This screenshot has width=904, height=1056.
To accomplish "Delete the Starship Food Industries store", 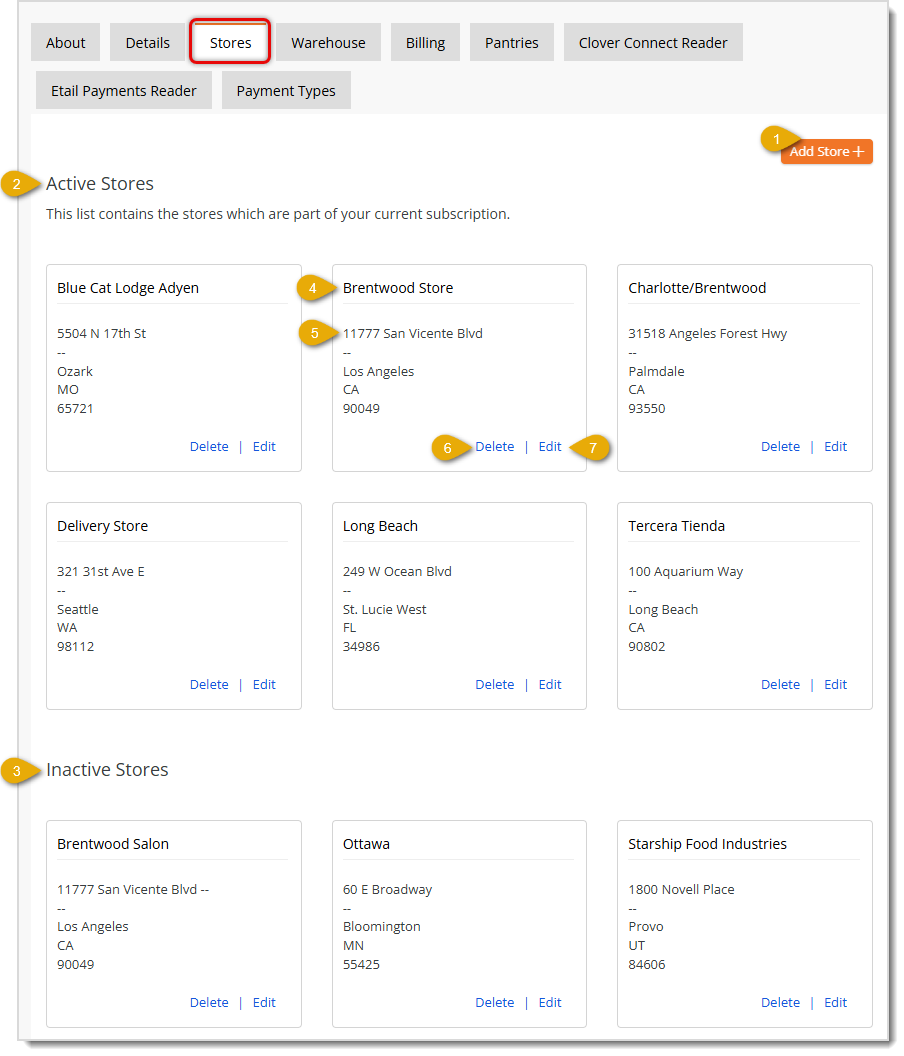I will click(780, 1002).
